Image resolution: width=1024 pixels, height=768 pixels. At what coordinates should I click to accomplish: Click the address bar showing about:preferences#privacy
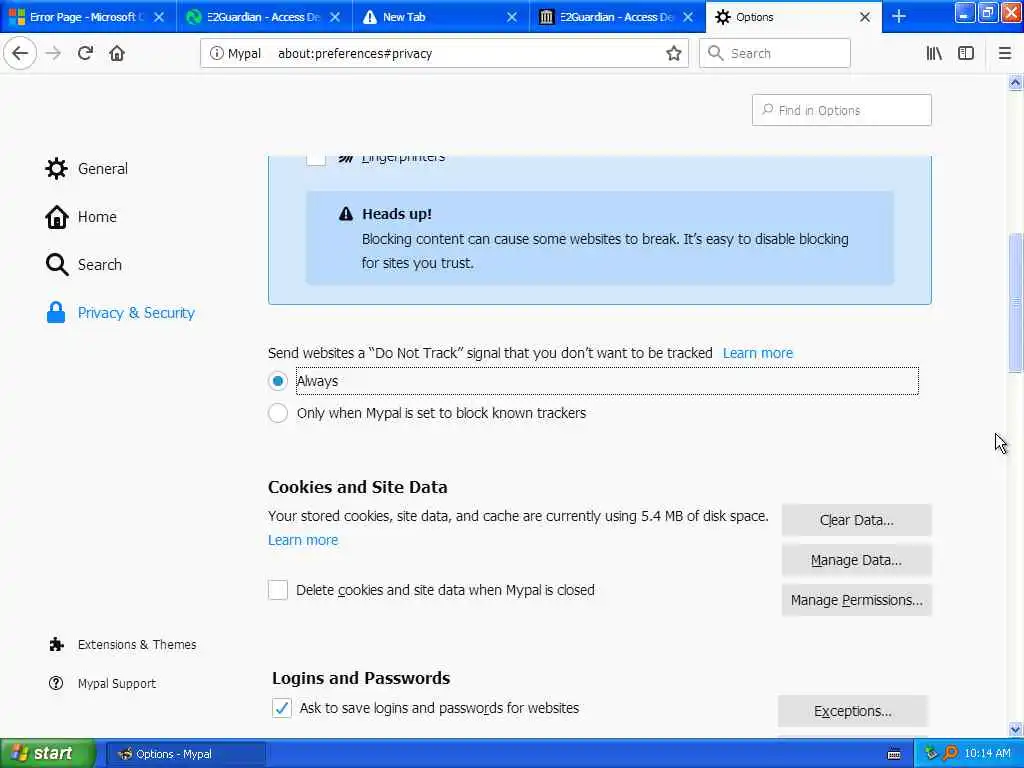tap(444, 54)
